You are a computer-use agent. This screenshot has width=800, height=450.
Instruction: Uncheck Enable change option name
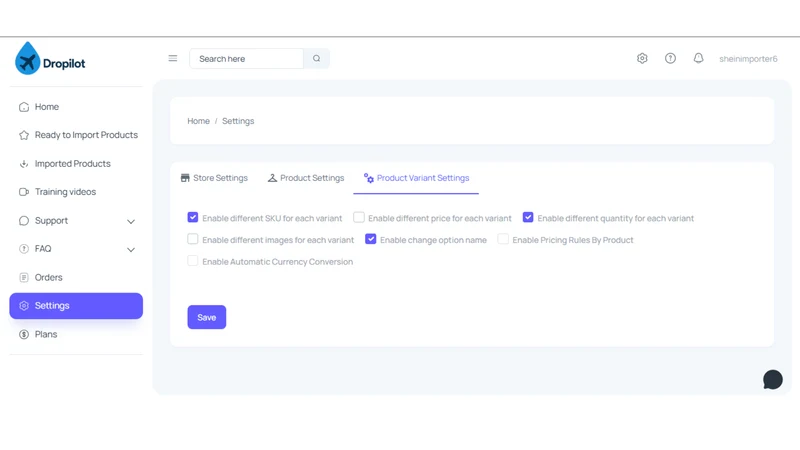(370, 239)
